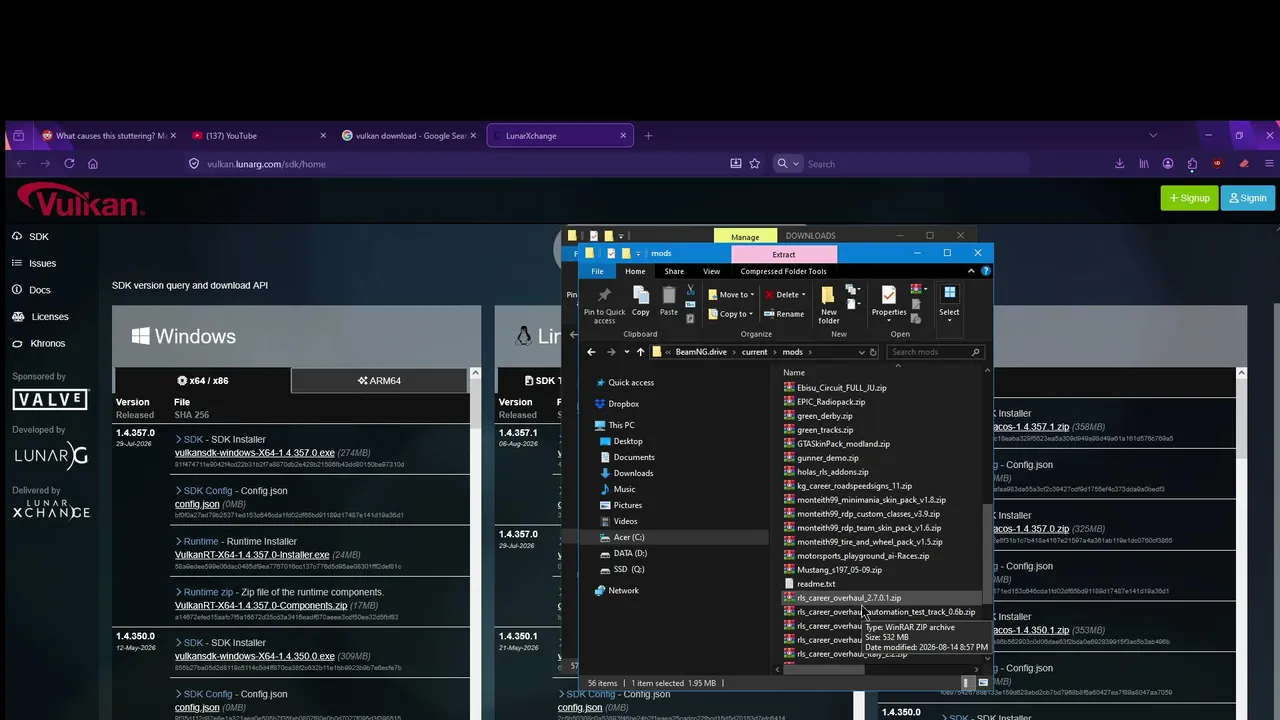Expand the address bar history dropdown
This screenshot has height=720, width=1280.
point(861,352)
